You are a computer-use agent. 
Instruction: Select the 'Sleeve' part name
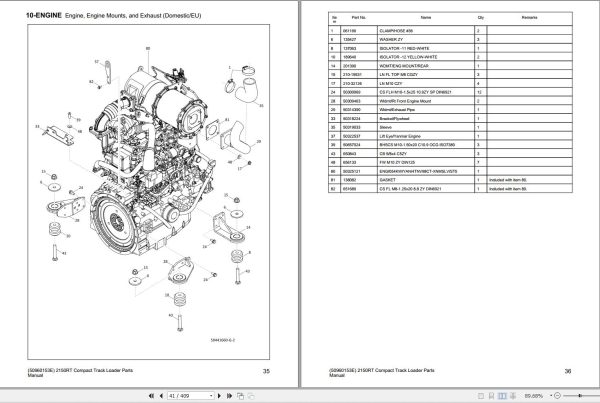point(385,127)
